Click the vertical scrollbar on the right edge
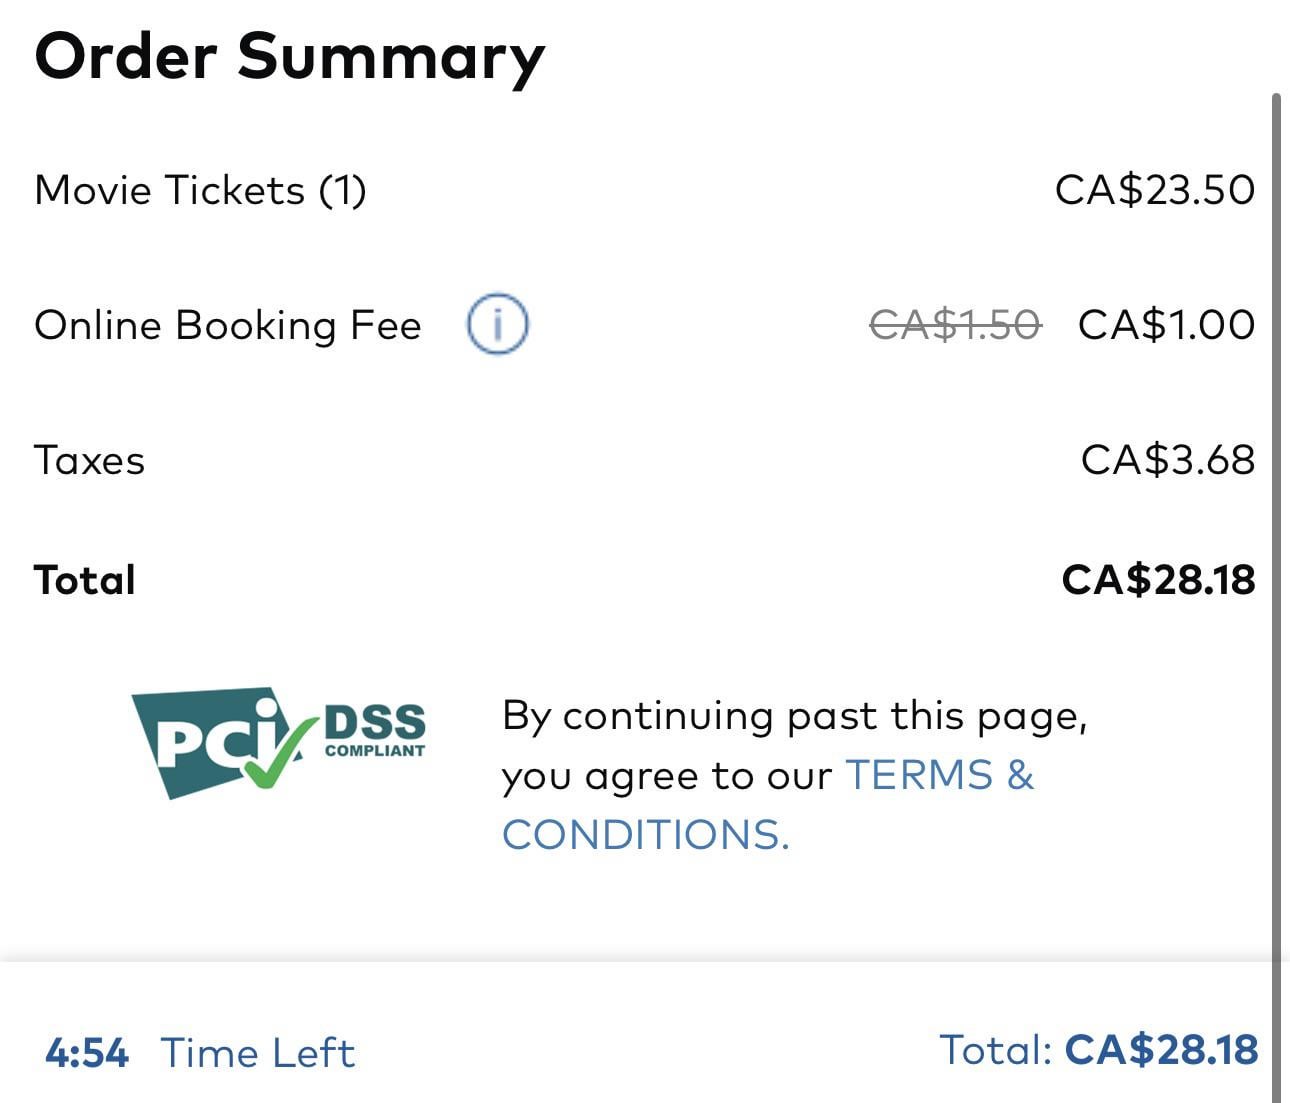The height and width of the screenshot is (1103, 1290). [x=1276, y=598]
